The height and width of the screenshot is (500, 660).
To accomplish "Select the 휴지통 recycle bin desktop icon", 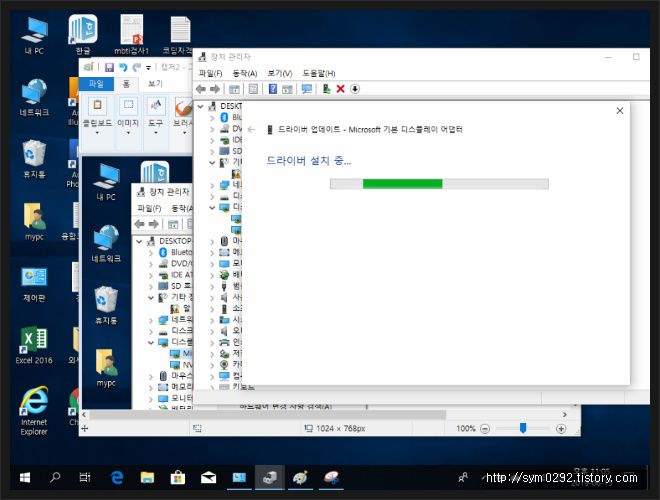I will [x=34, y=160].
